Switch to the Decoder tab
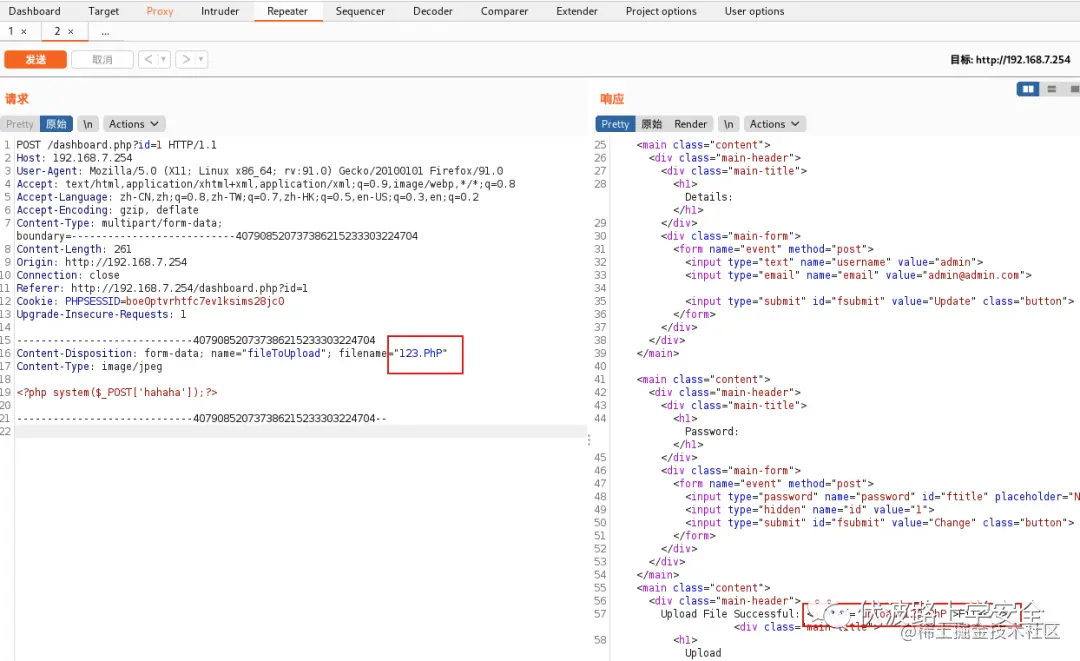The height and width of the screenshot is (661, 1080). point(433,11)
